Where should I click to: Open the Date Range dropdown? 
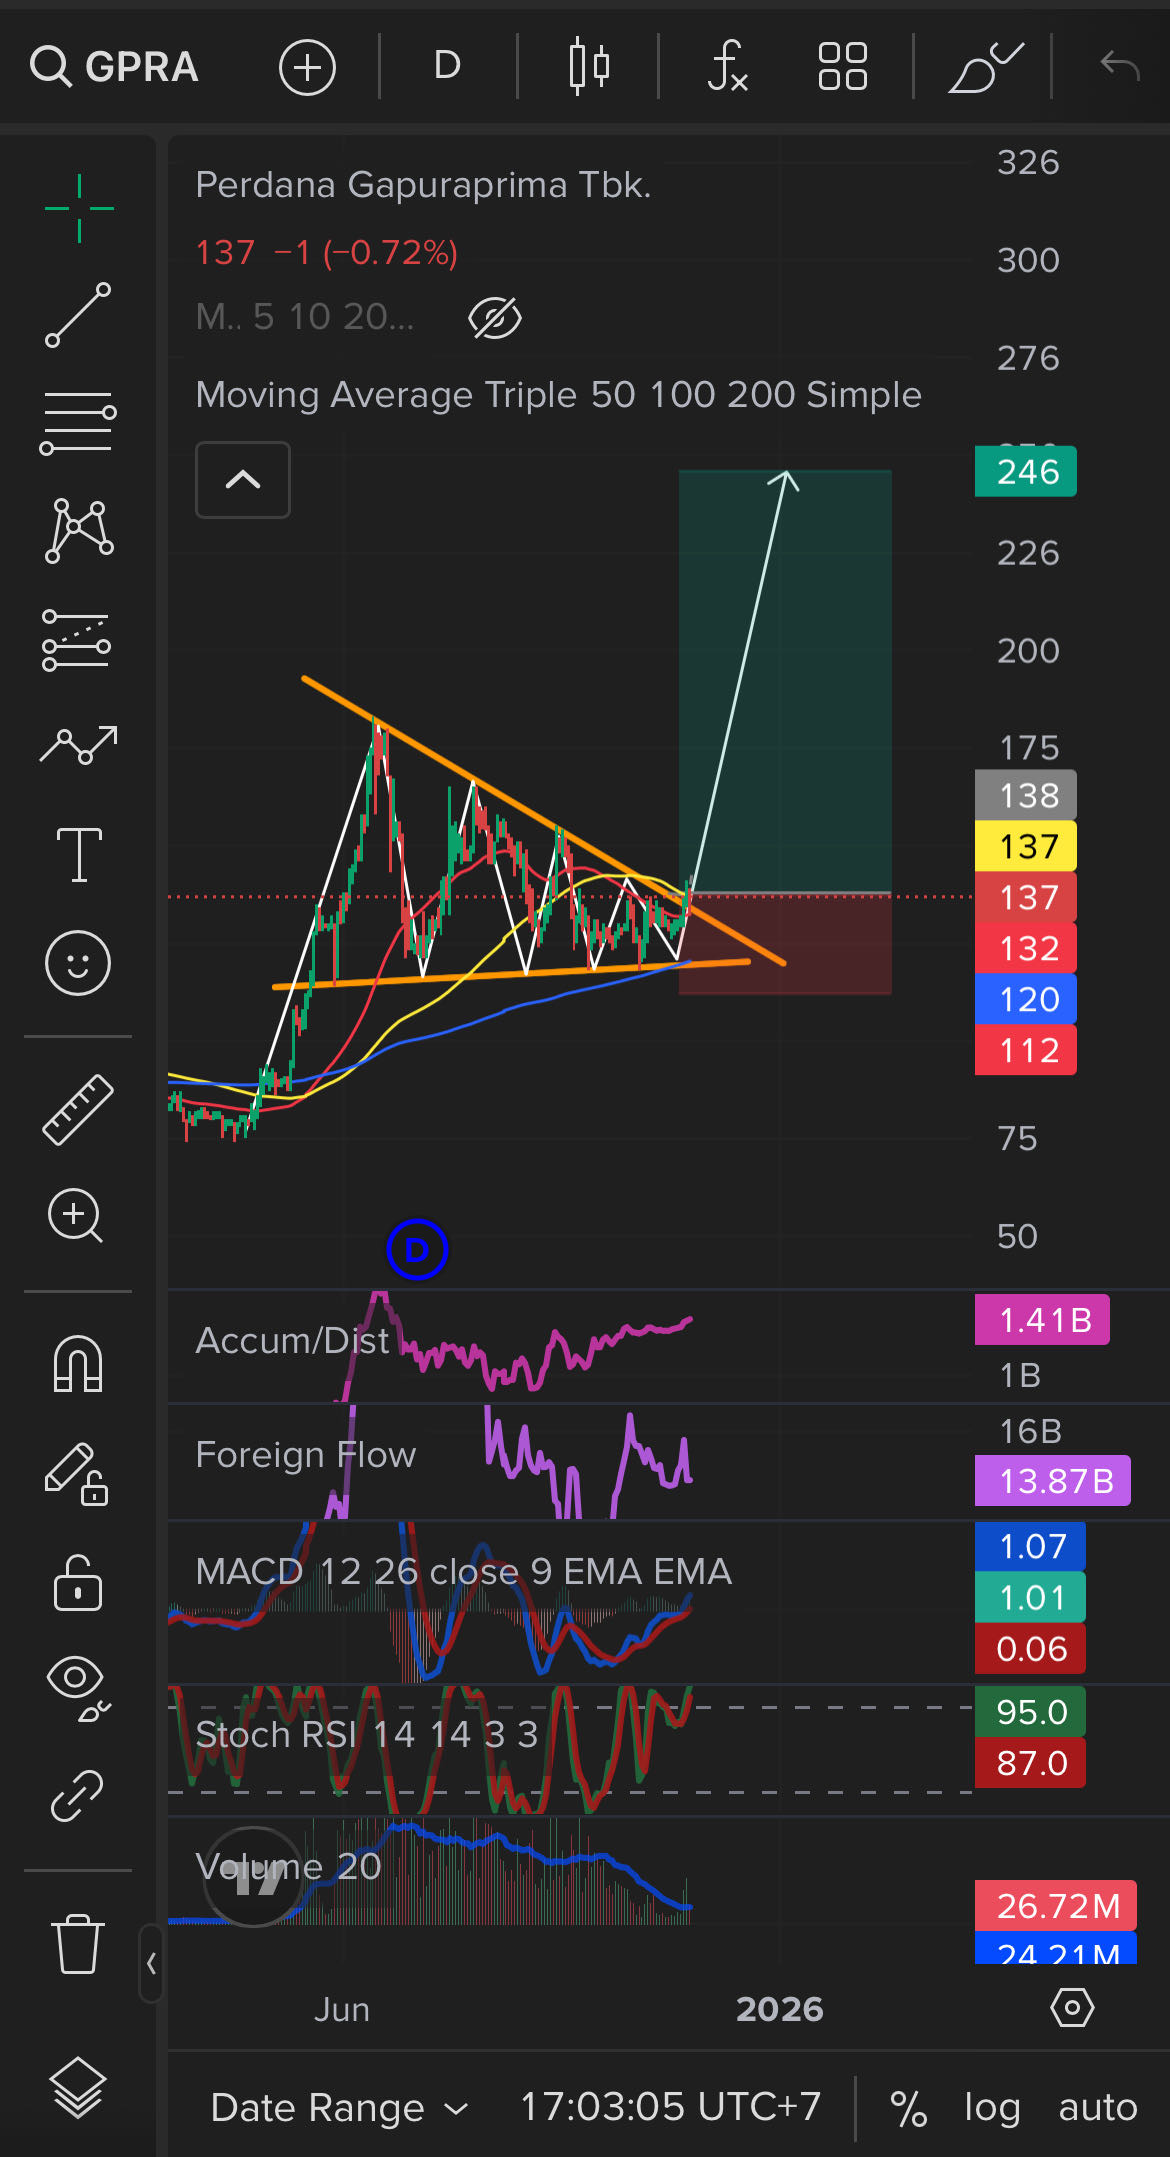pos(339,2107)
